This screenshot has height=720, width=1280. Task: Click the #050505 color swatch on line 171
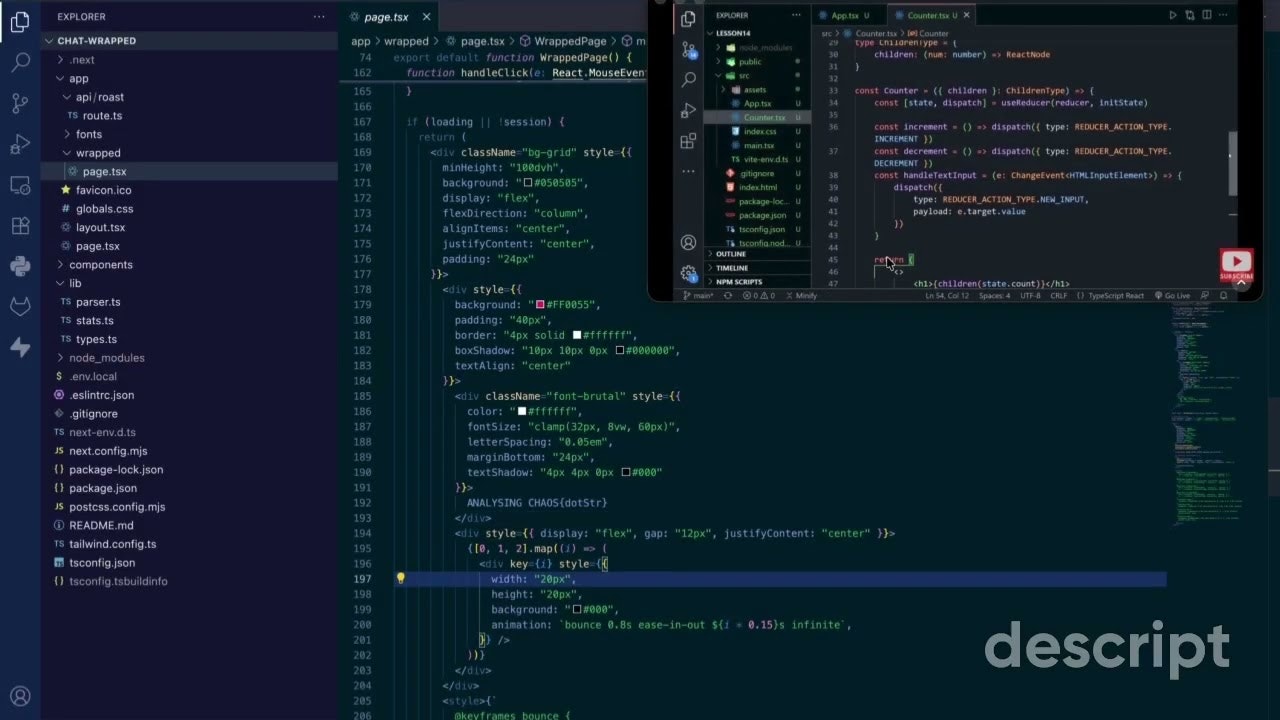coord(527,183)
